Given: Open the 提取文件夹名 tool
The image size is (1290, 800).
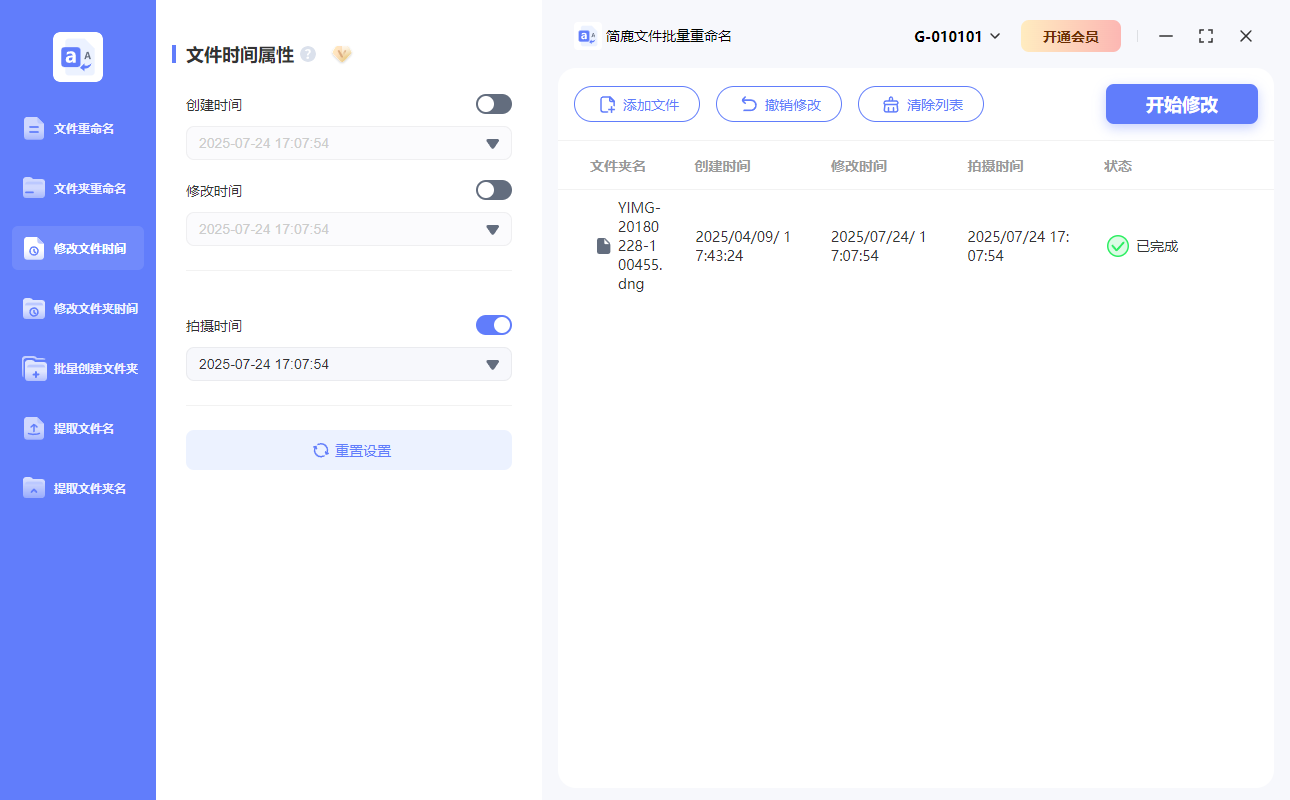Looking at the screenshot, I should coord(77,488).
